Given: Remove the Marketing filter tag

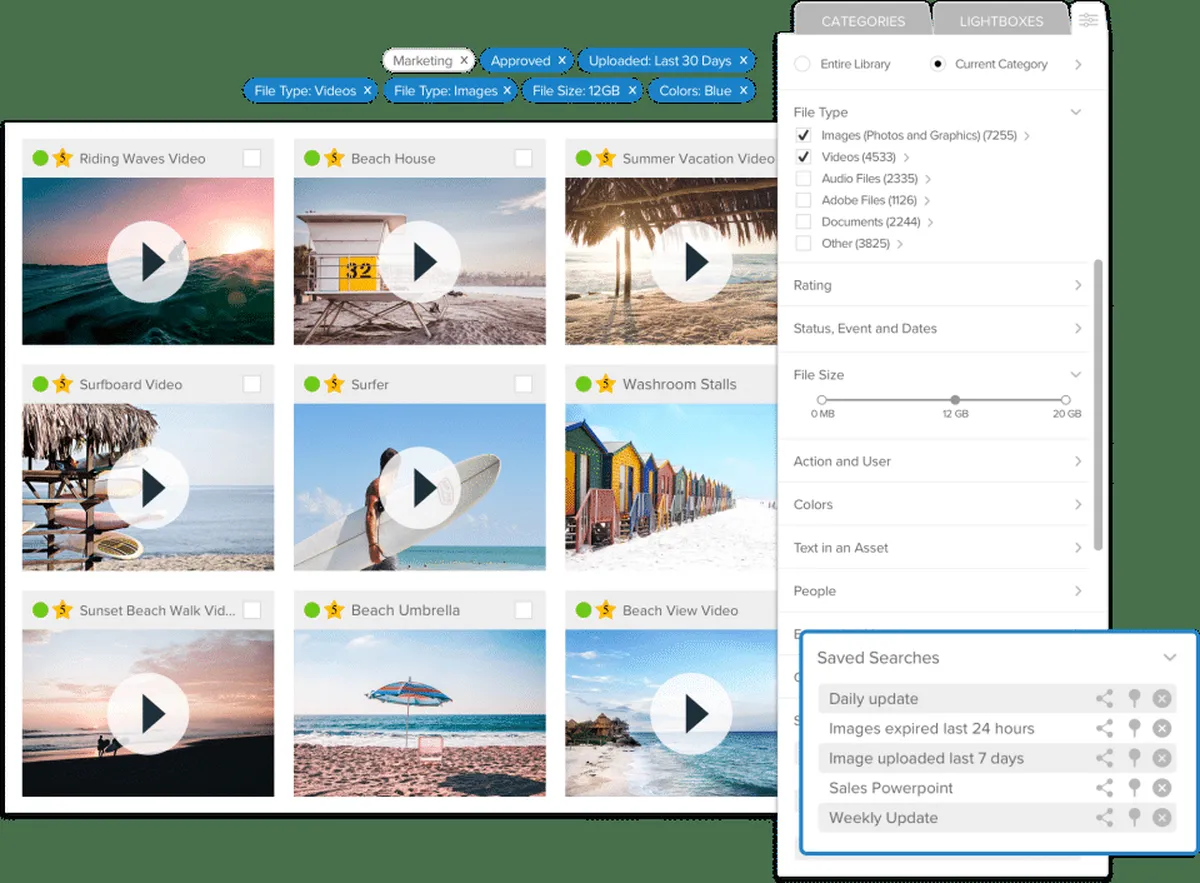Looking at the screenshot, I should click(x=464, y=61).
